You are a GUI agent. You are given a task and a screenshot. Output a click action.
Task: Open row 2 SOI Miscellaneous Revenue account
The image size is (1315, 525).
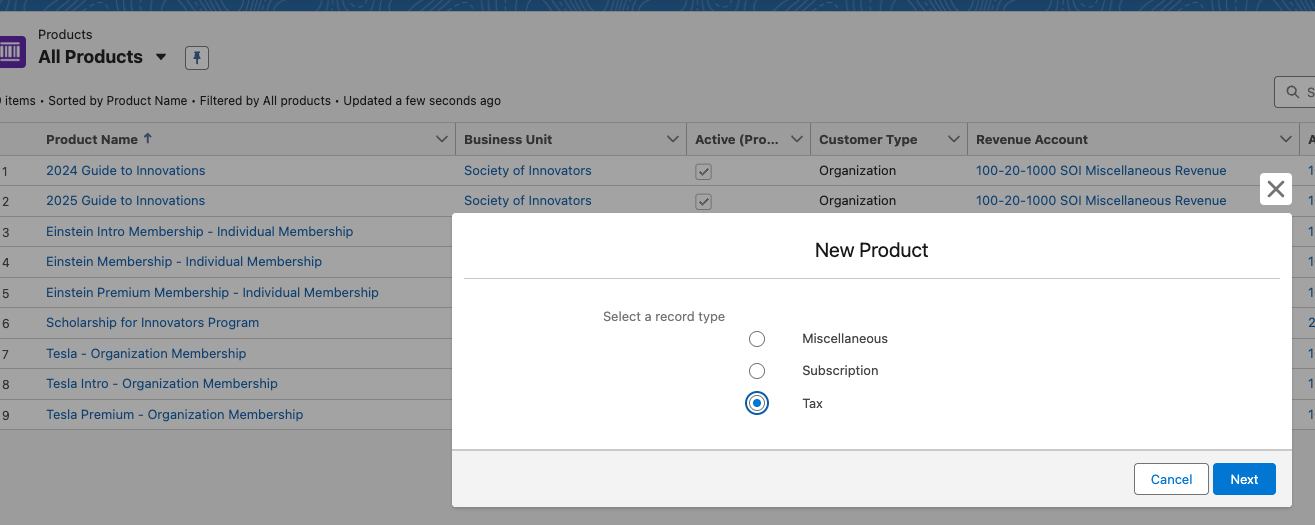[1101, 200]
